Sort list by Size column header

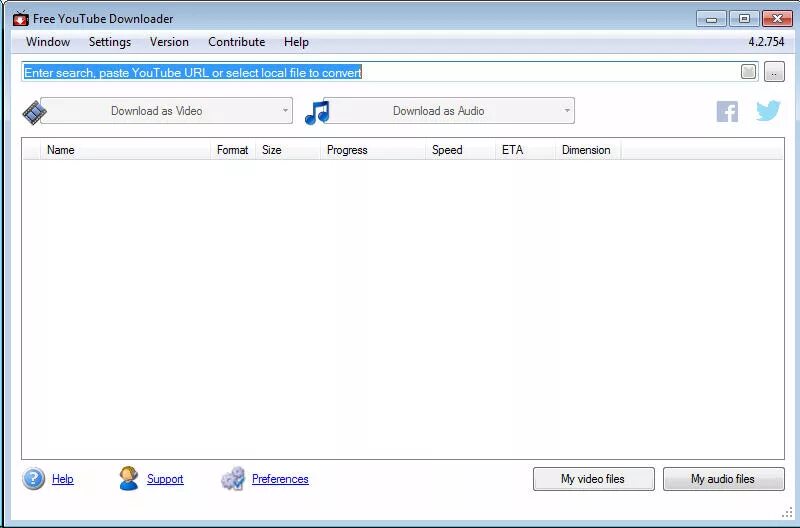pyautogui.click(x=288, y=150)
